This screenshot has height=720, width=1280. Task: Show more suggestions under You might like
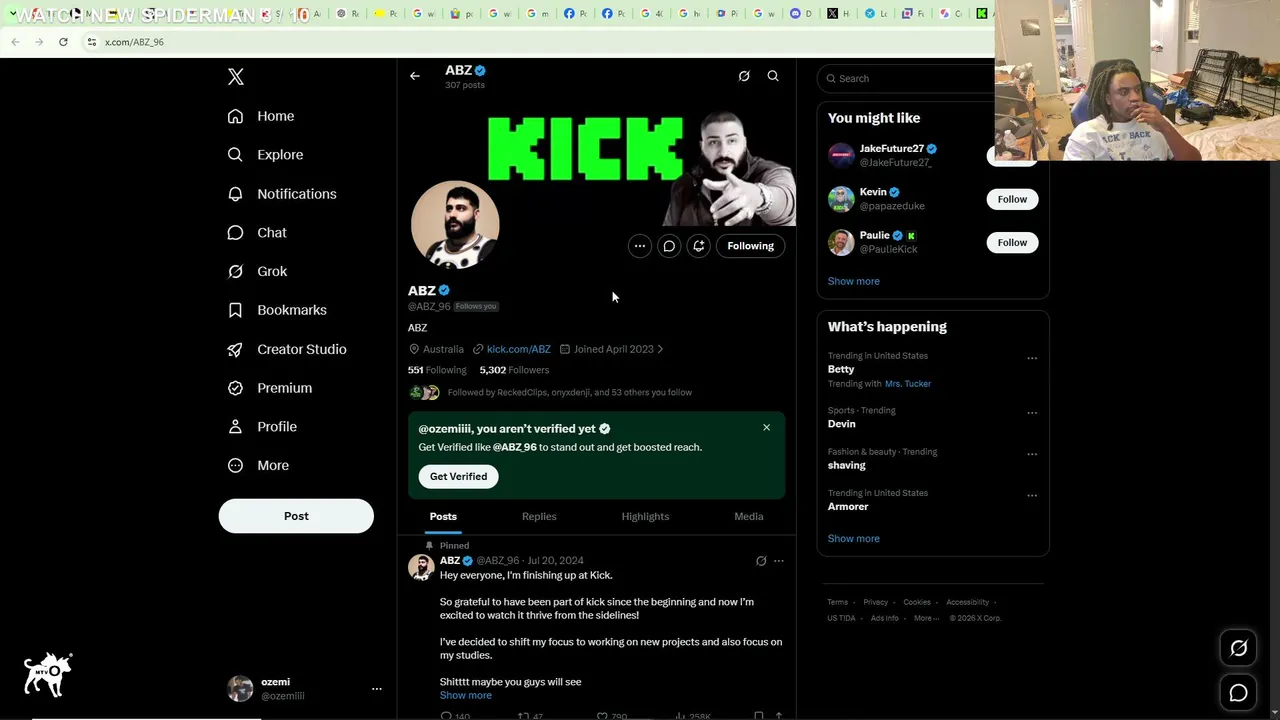tap(854, 282)
